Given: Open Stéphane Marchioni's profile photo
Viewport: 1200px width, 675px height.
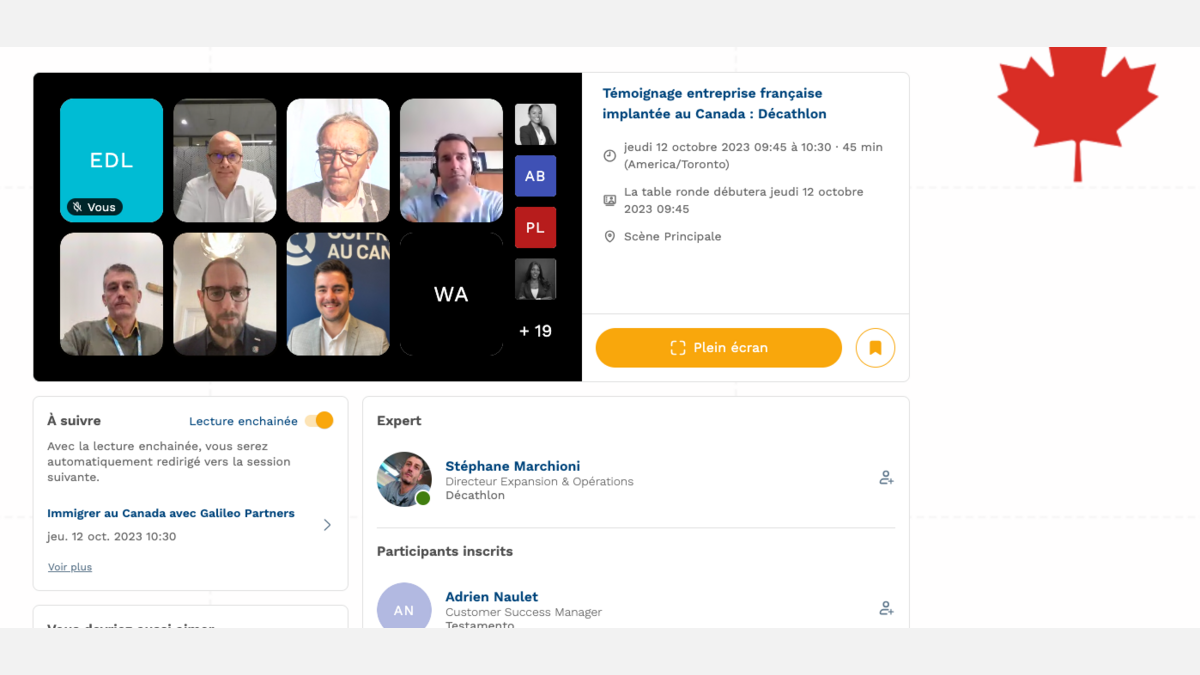Looking at the screenshot, I should click(x=404, y=479).
